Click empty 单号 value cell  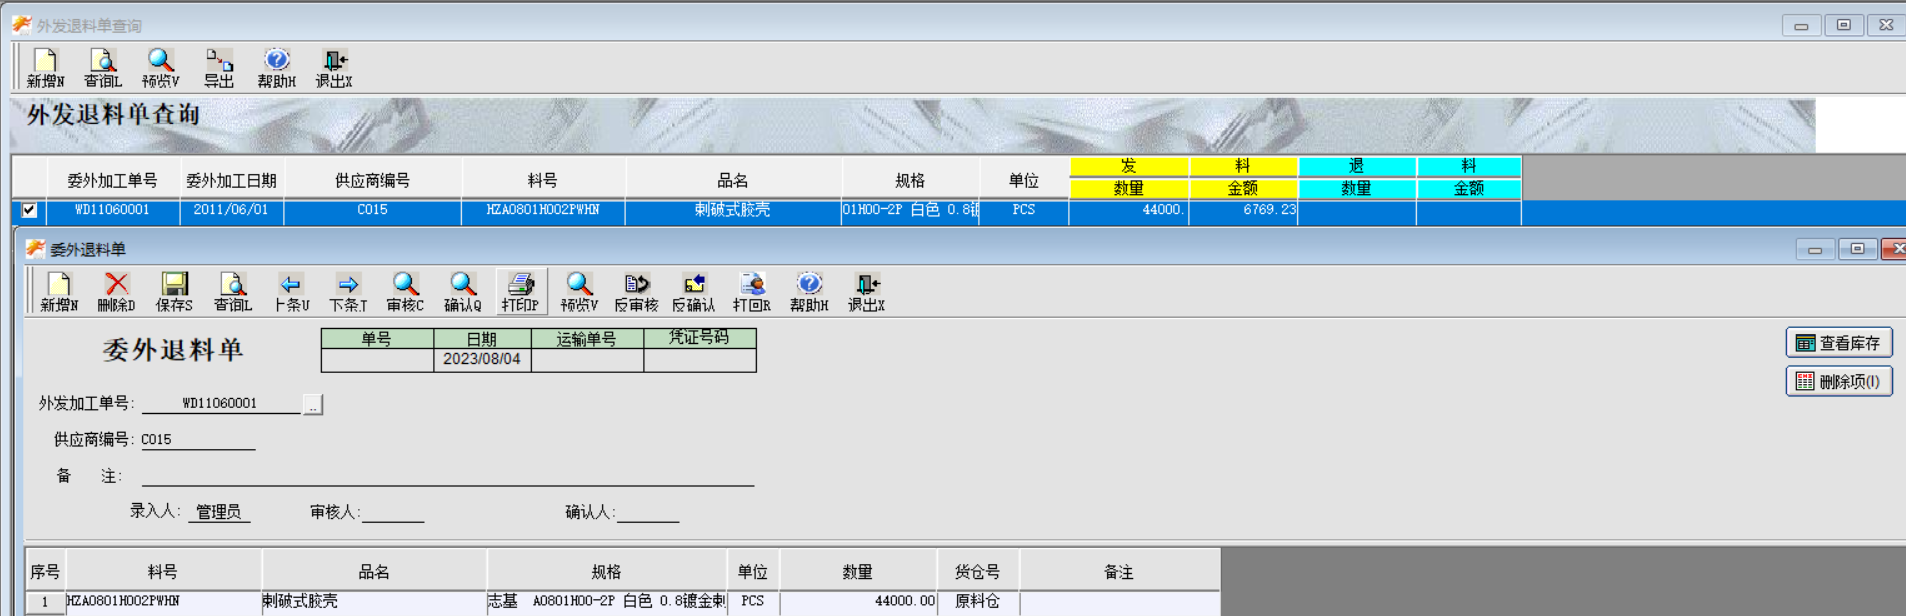coord(377,359)
